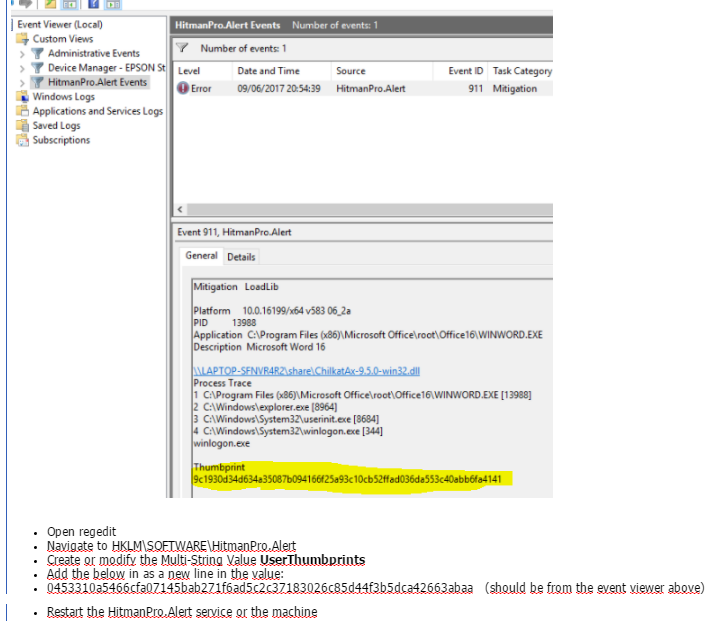720x621 pixels.
Task: Click the Device Manager filter icon
Action: pos(38,68)
